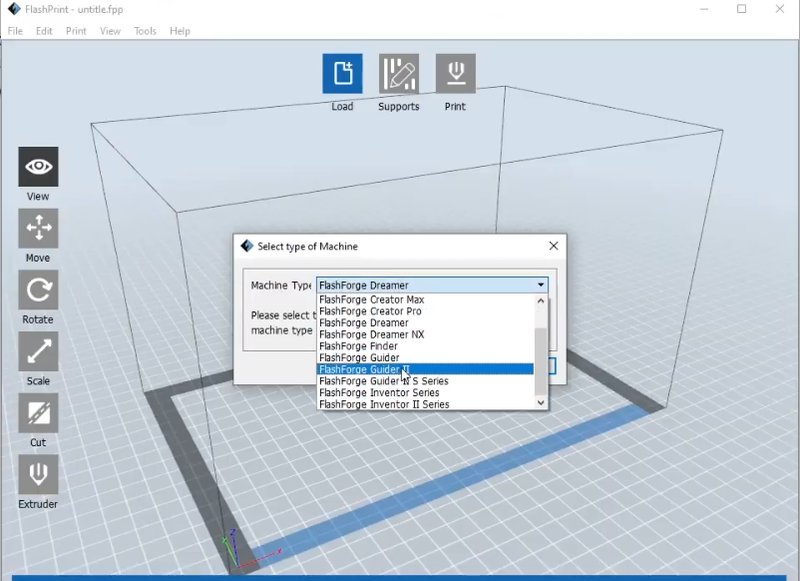Select the View eye tool
800x581 pixels.
pyautogui.click(x=38, y=167)
